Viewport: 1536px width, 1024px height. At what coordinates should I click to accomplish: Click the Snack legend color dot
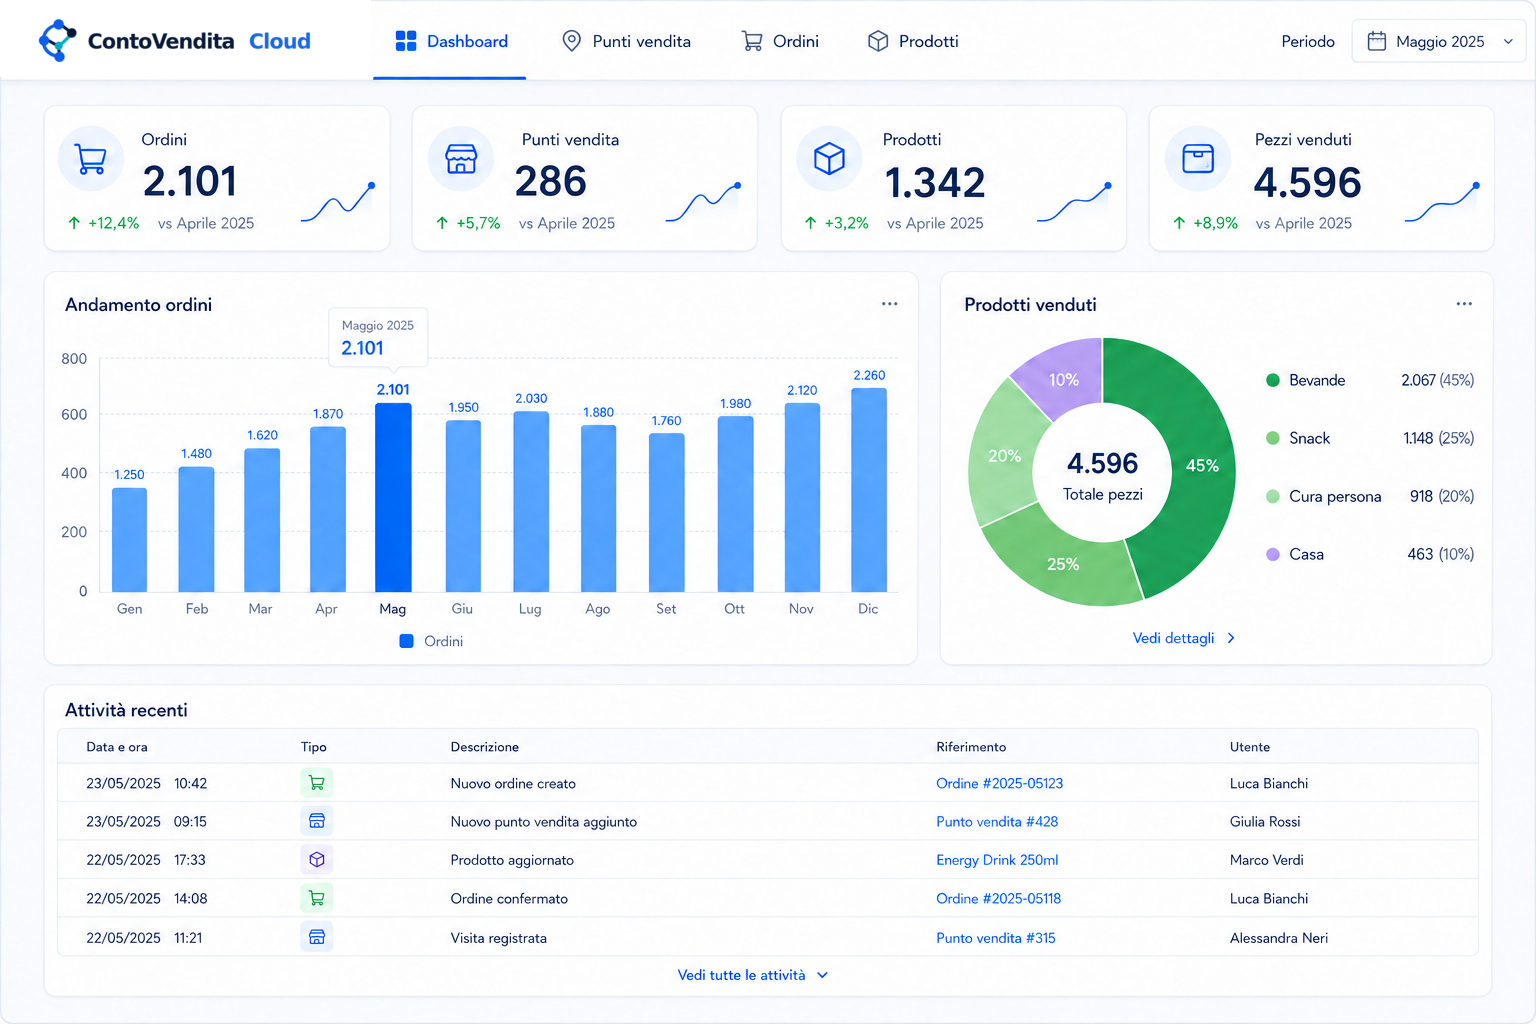point(1273,438)
